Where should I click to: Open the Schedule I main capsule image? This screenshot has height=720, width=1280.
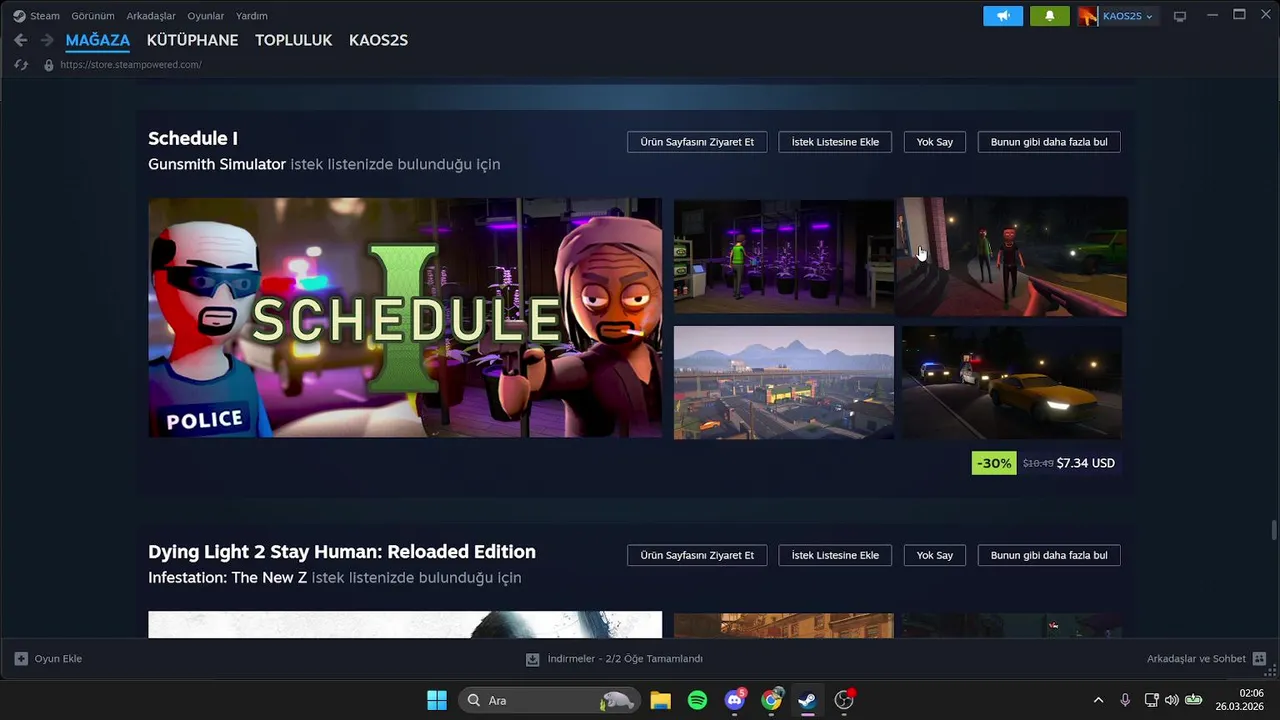coord(405,317)
